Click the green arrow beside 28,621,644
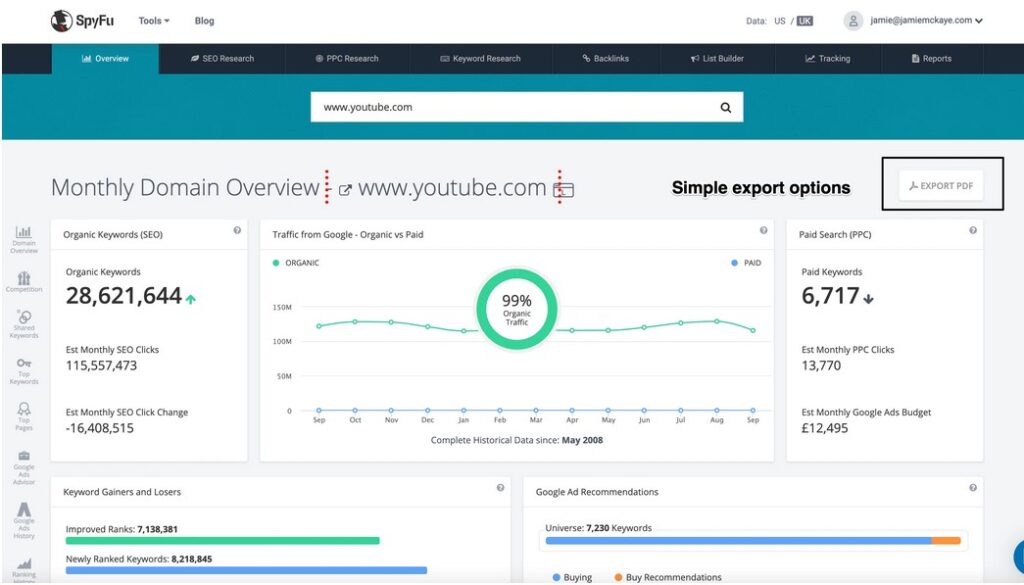 click(x=191, y=299)
